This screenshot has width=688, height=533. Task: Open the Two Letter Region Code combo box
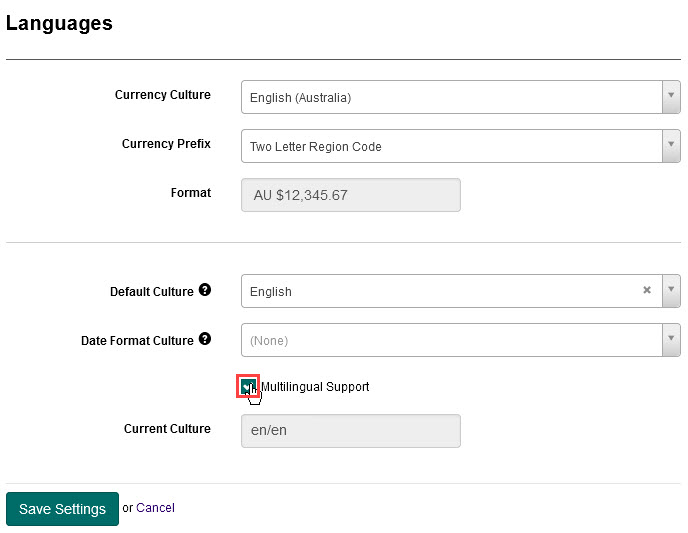coord(461,146)
